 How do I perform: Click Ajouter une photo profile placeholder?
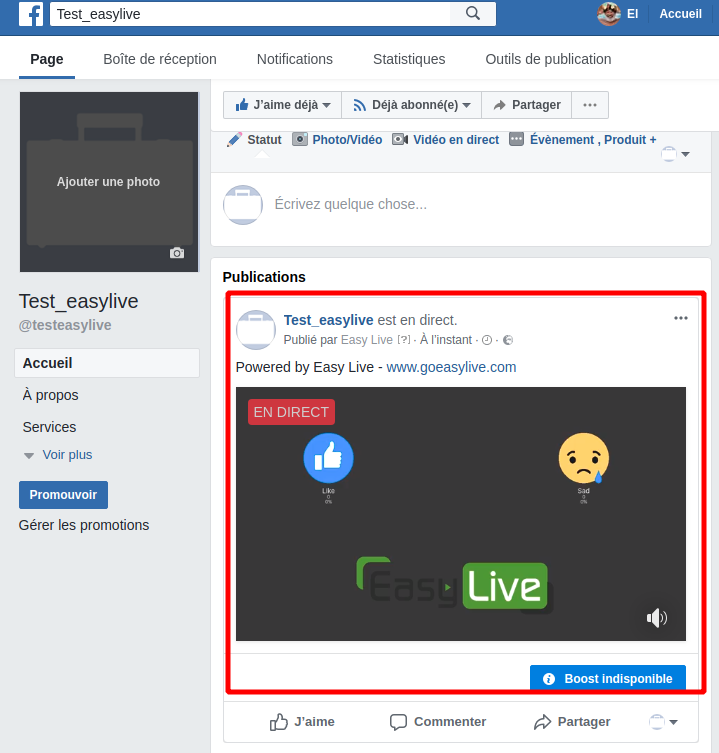coord(109,182)
